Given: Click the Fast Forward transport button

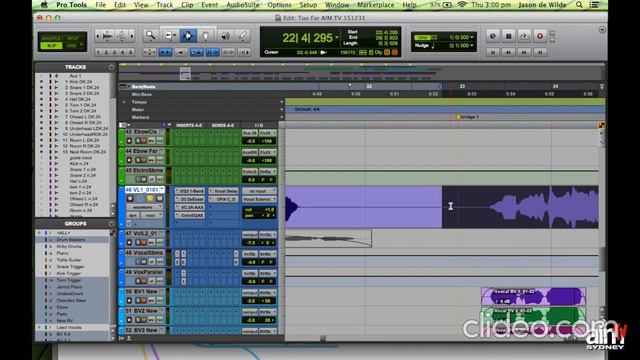Looking at the screenshot, I should tap(524, 52).
